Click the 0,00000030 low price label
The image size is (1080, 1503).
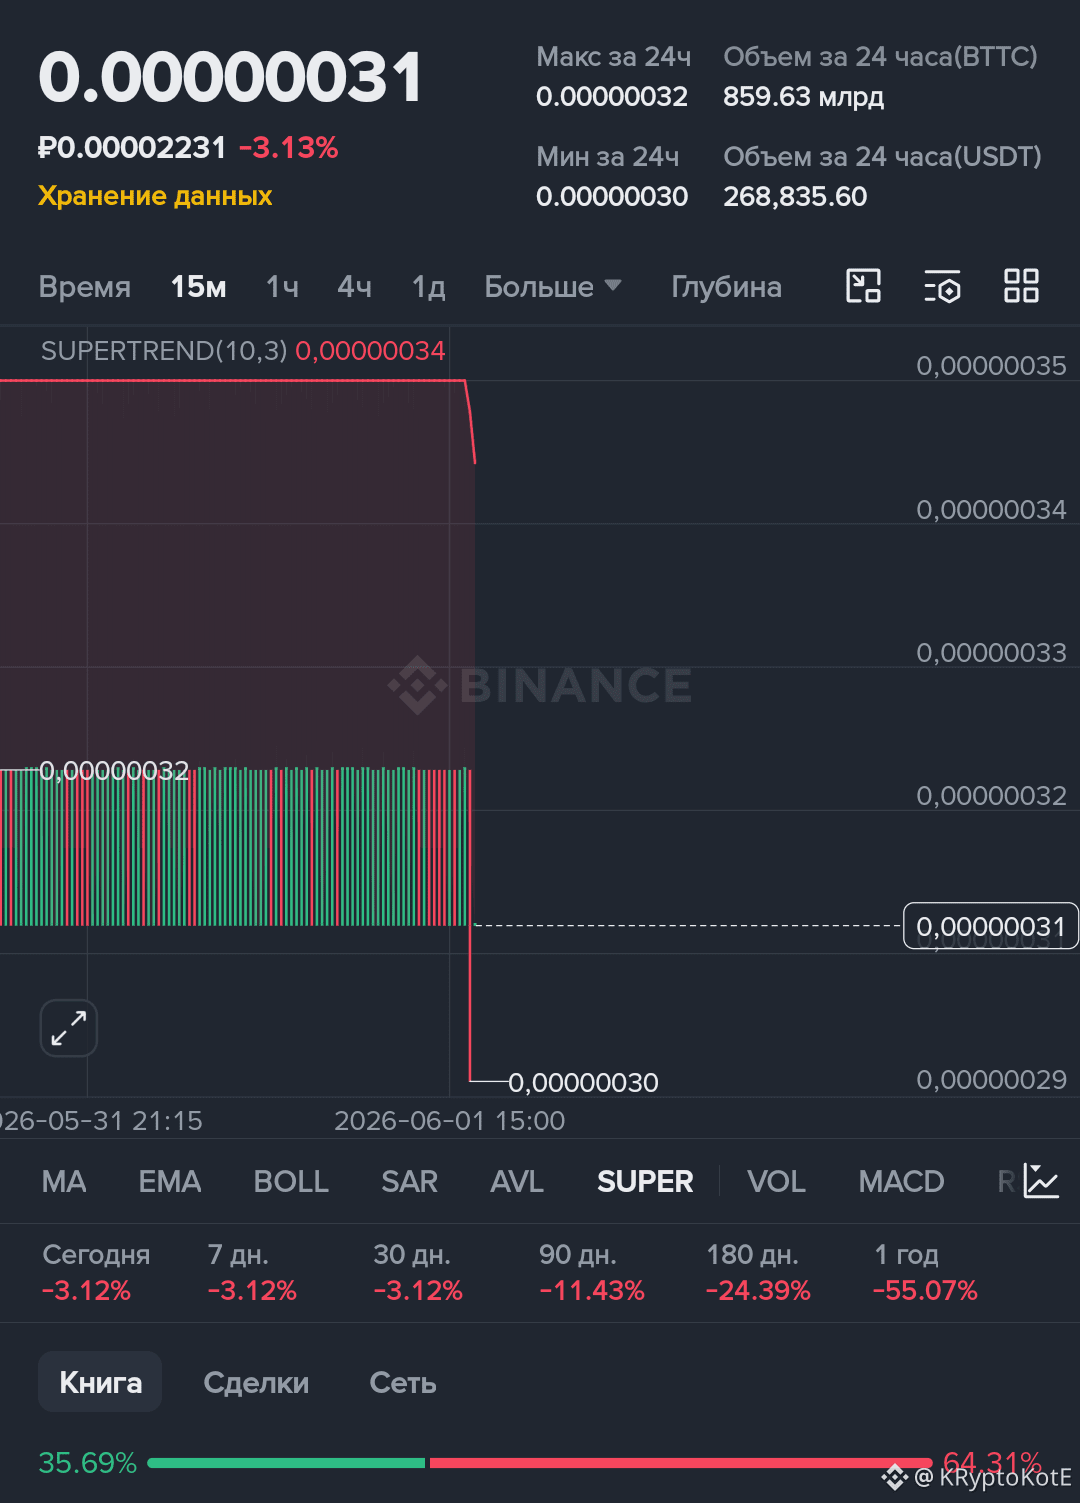tap(584, 1083)
